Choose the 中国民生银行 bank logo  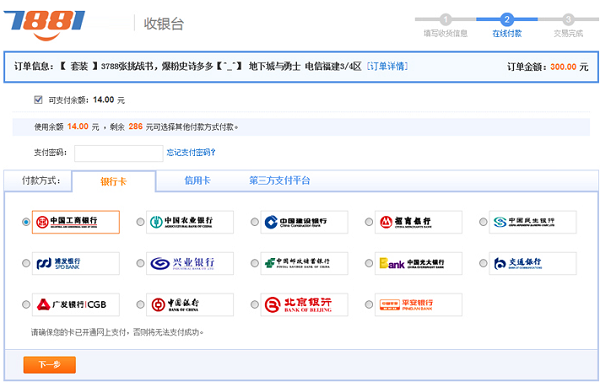click(x=533, y=222)
